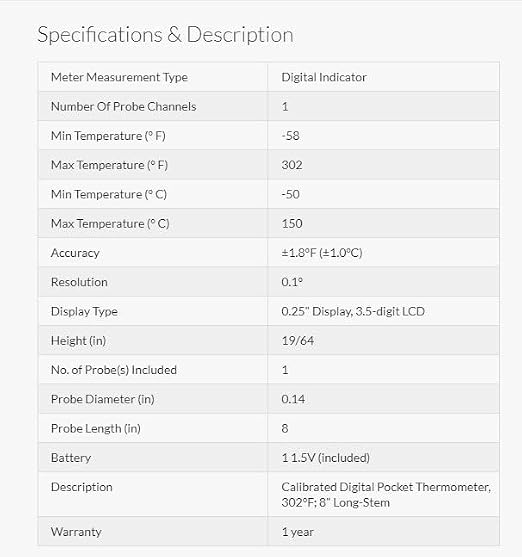This screenshot has width=522, height=557.
Task: Click the Display Type value text
Action: tap(353, 312)
